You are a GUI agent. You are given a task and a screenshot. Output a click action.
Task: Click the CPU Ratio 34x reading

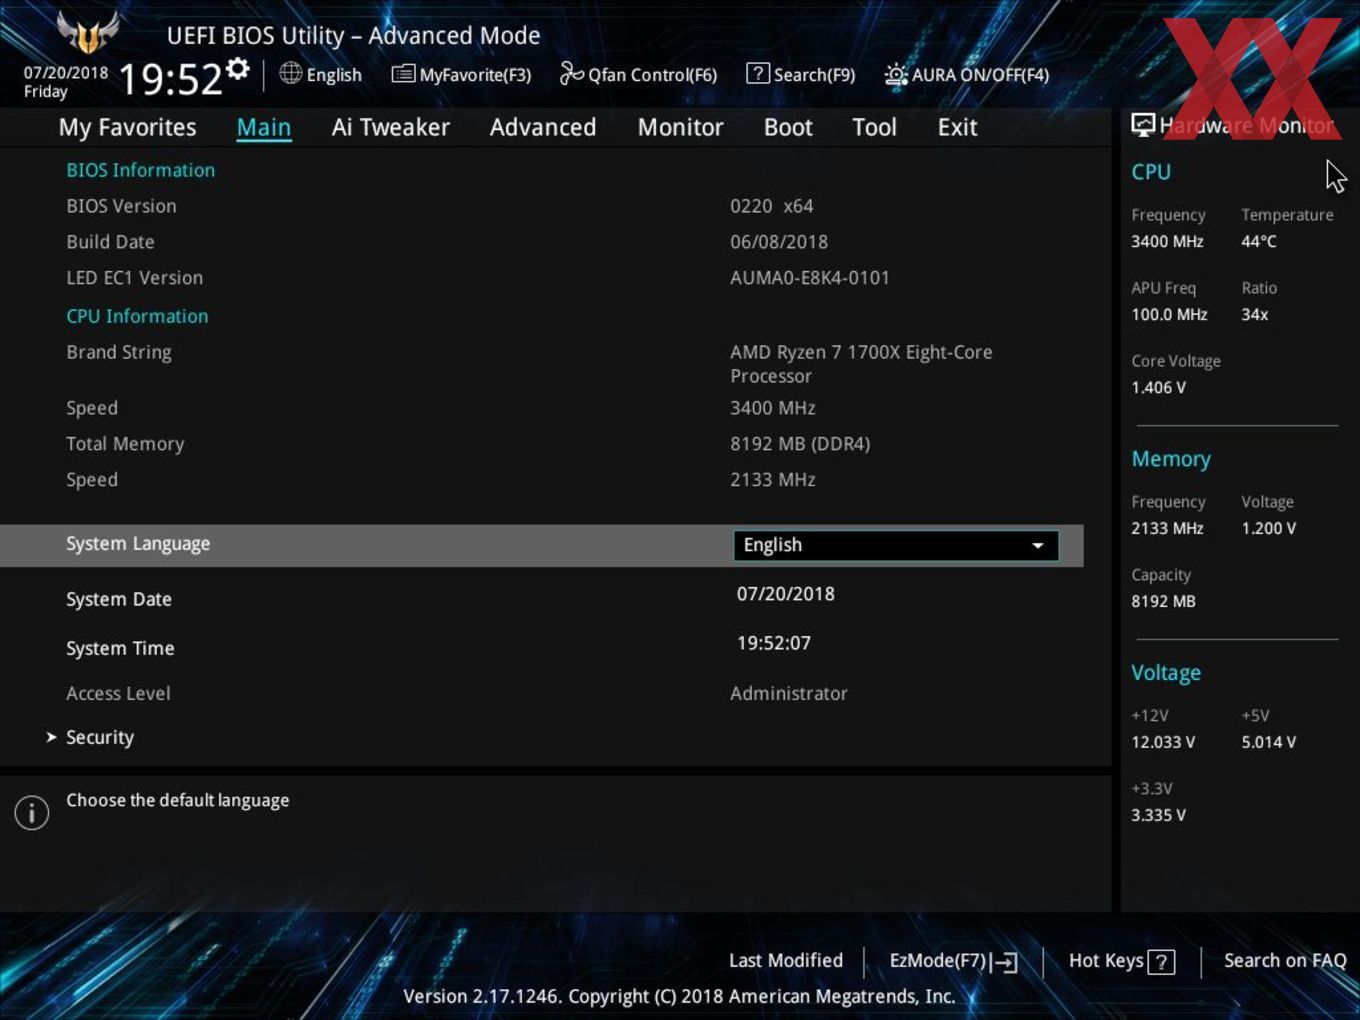coord(1255,314)
